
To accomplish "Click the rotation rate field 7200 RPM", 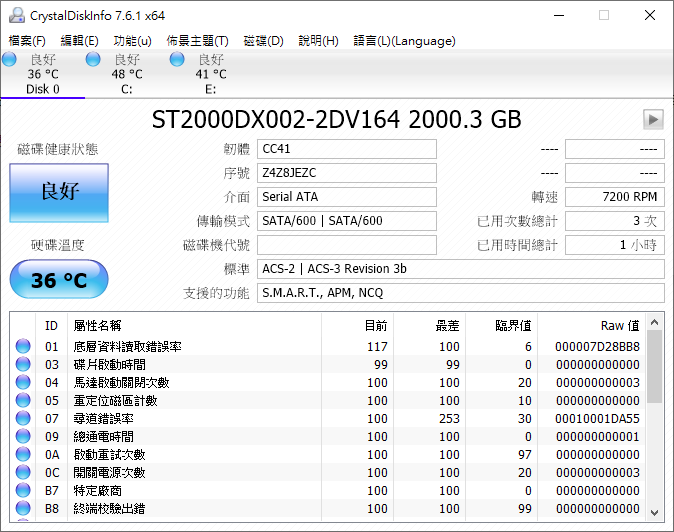I will (615, 197).
